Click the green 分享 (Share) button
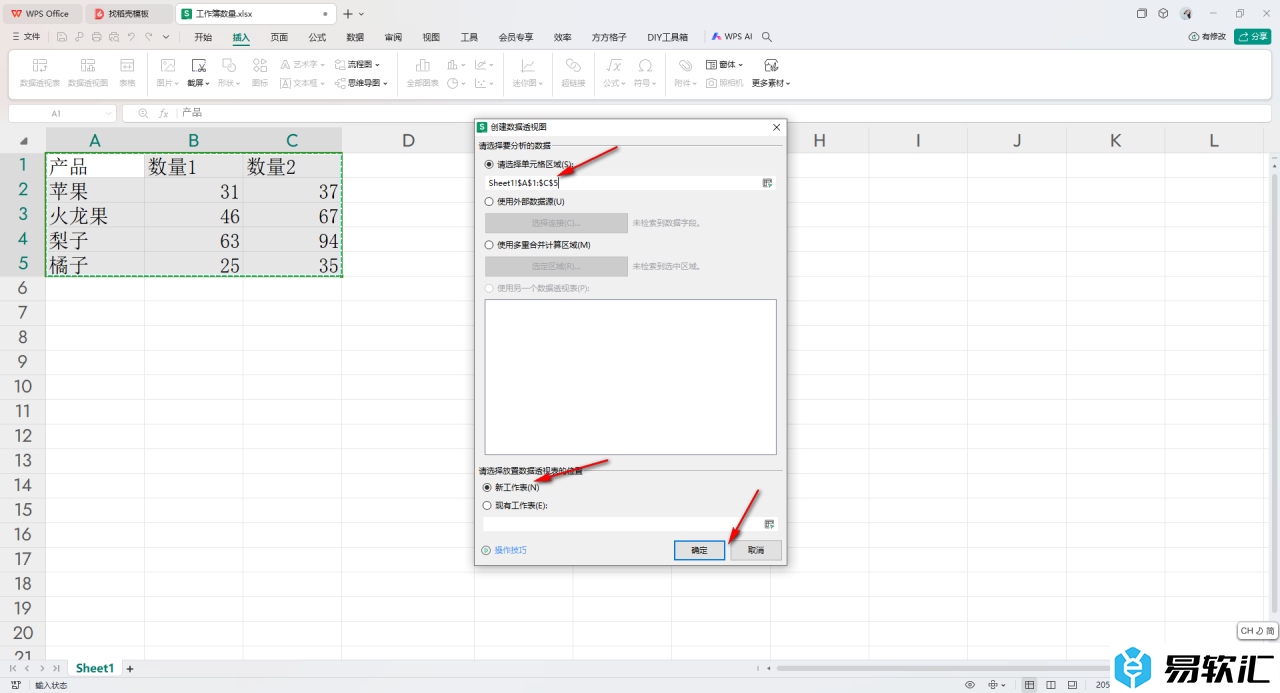The image size is (1280, 693). (x=1253, y=37)
